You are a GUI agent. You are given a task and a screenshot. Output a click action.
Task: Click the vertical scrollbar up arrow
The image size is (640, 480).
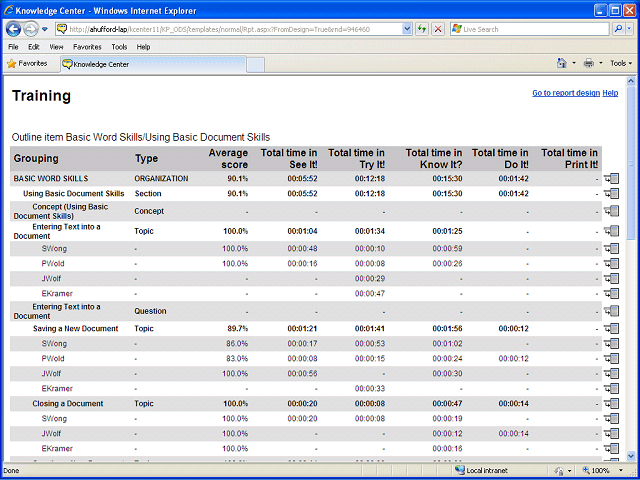[x=631, y=81]
